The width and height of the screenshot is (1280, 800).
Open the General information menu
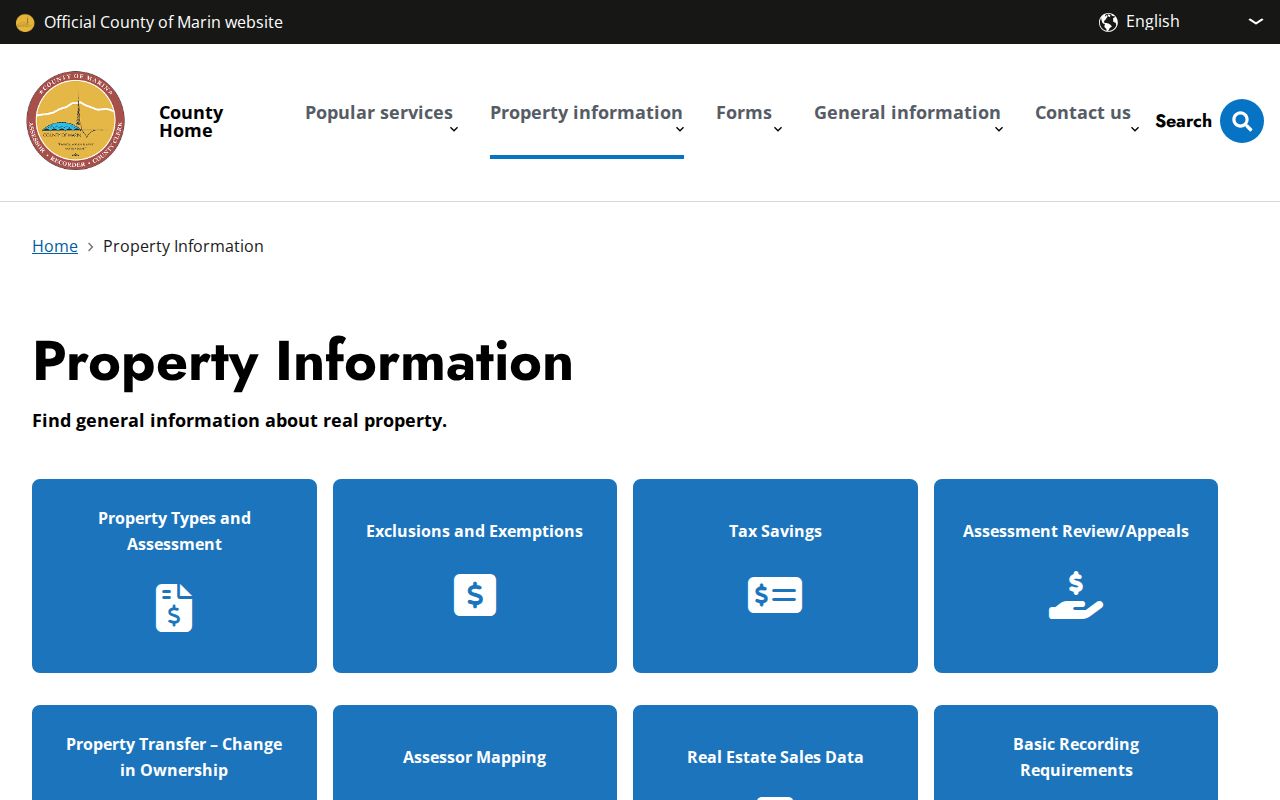pos(907,113)
